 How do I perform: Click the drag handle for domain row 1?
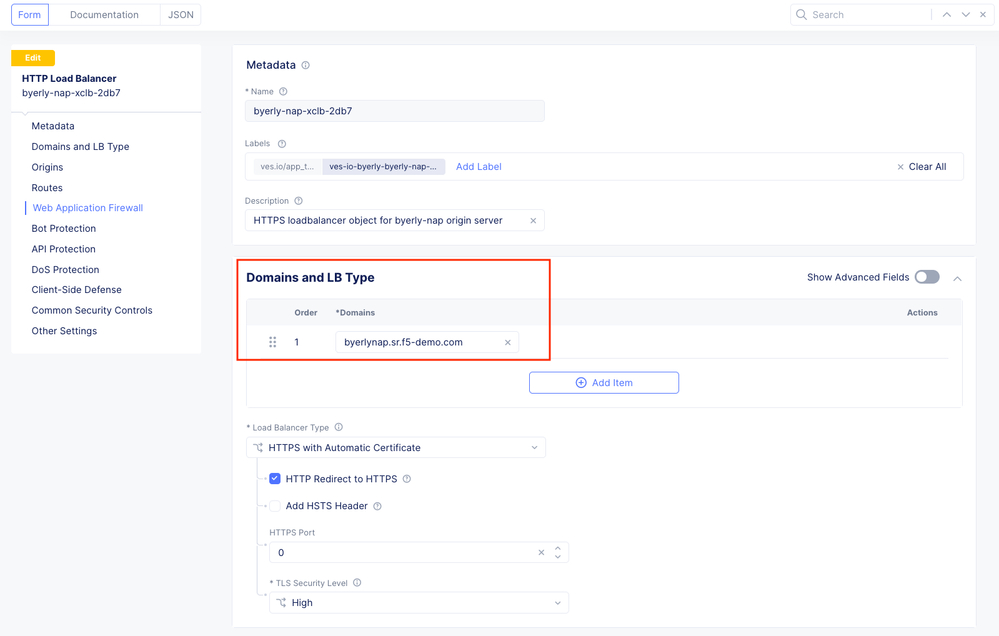(x=272, y=342)
